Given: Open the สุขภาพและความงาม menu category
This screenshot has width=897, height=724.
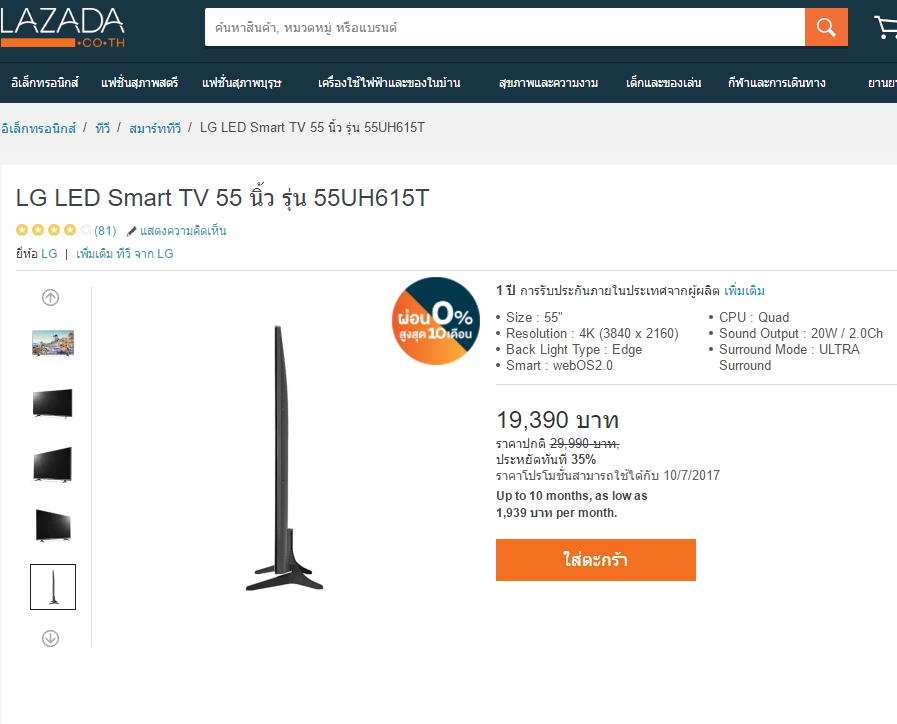Looking at the screenshot, I should tap(548, 83).
